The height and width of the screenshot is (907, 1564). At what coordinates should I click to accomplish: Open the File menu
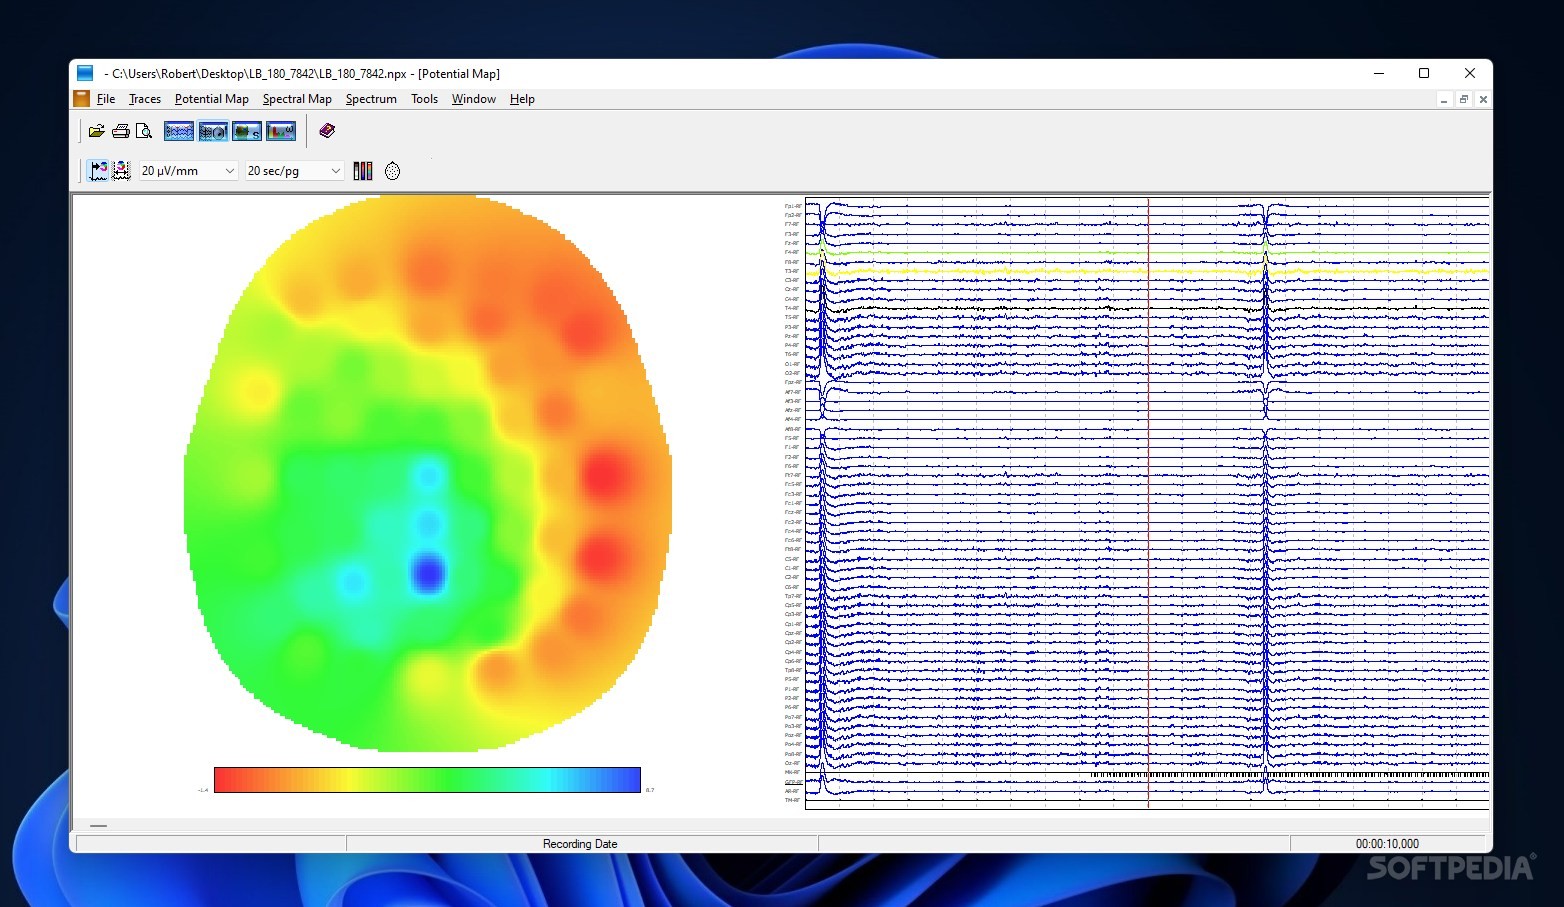[x=106, y=99]
